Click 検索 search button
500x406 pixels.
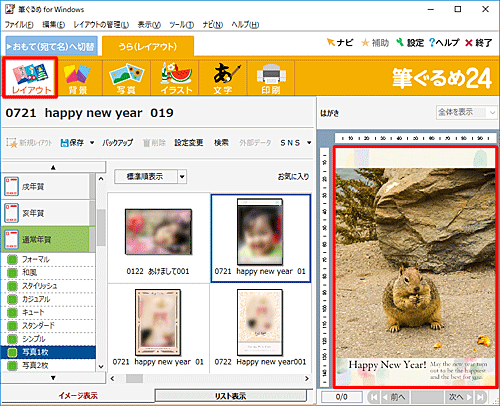click(221, 143)
